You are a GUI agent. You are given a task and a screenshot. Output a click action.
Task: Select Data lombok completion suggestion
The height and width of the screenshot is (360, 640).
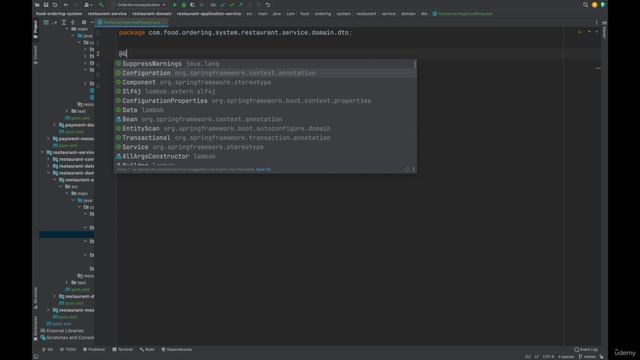tap(264, 110)
